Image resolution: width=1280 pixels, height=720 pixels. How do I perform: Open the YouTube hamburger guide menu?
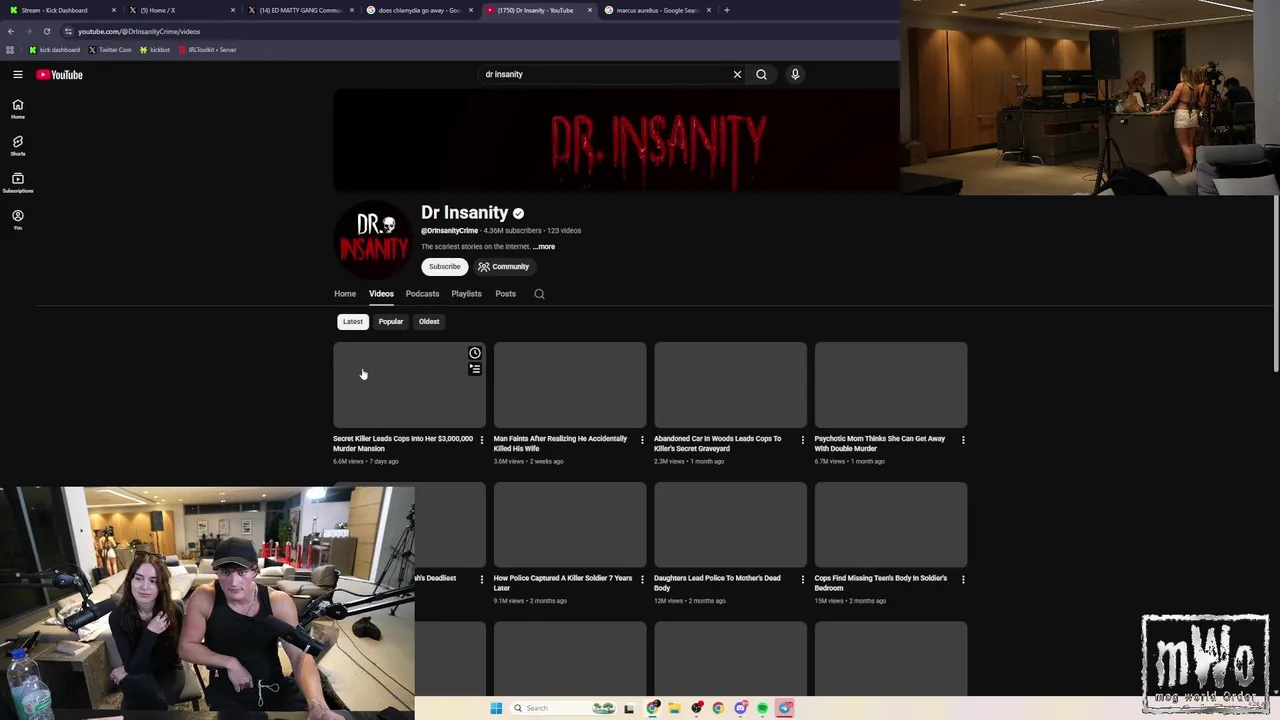tap(18, 74)
